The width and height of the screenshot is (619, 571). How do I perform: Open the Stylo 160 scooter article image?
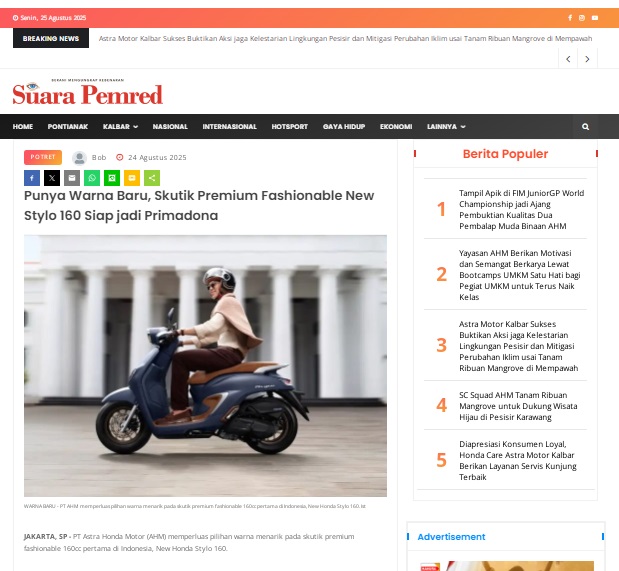coord(205,366)
